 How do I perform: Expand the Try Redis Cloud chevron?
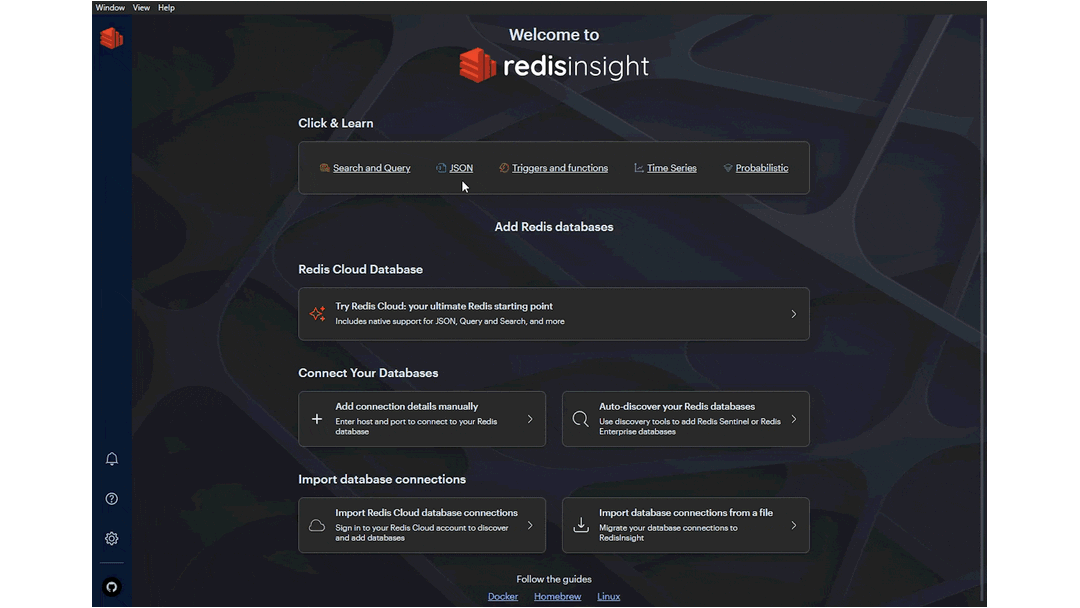[793, 314]
